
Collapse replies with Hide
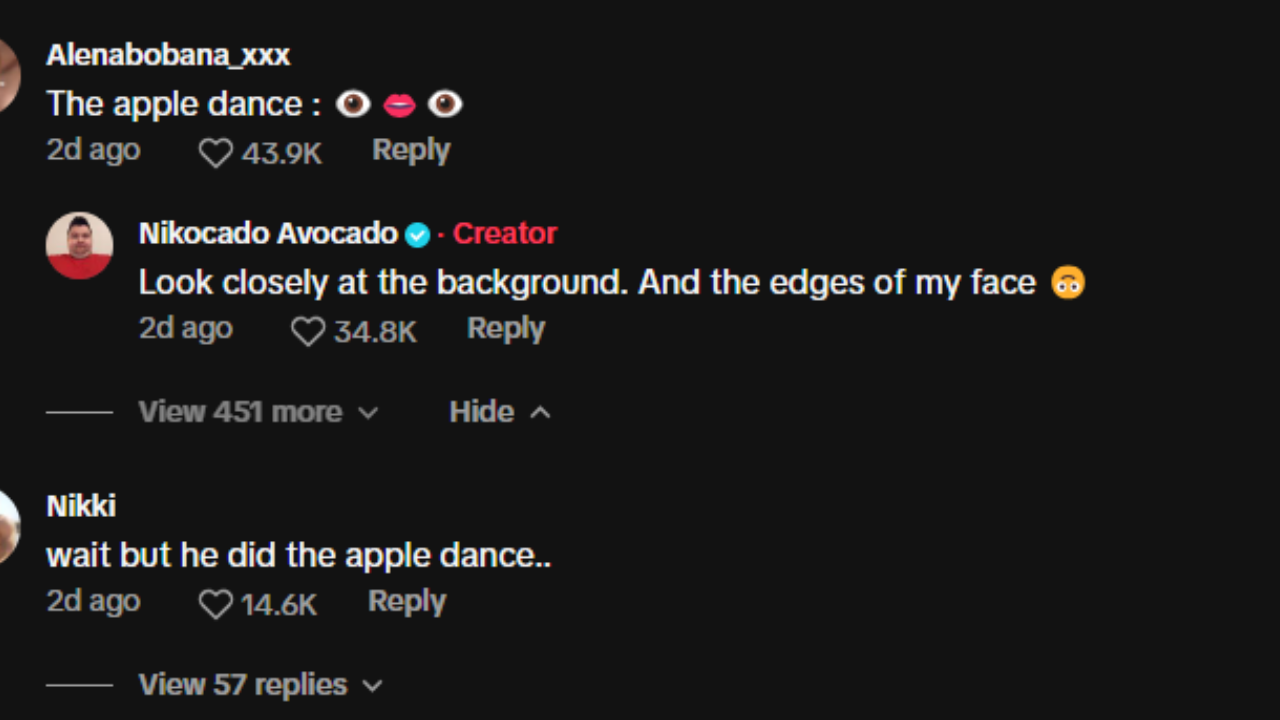[x=500, y=412]
